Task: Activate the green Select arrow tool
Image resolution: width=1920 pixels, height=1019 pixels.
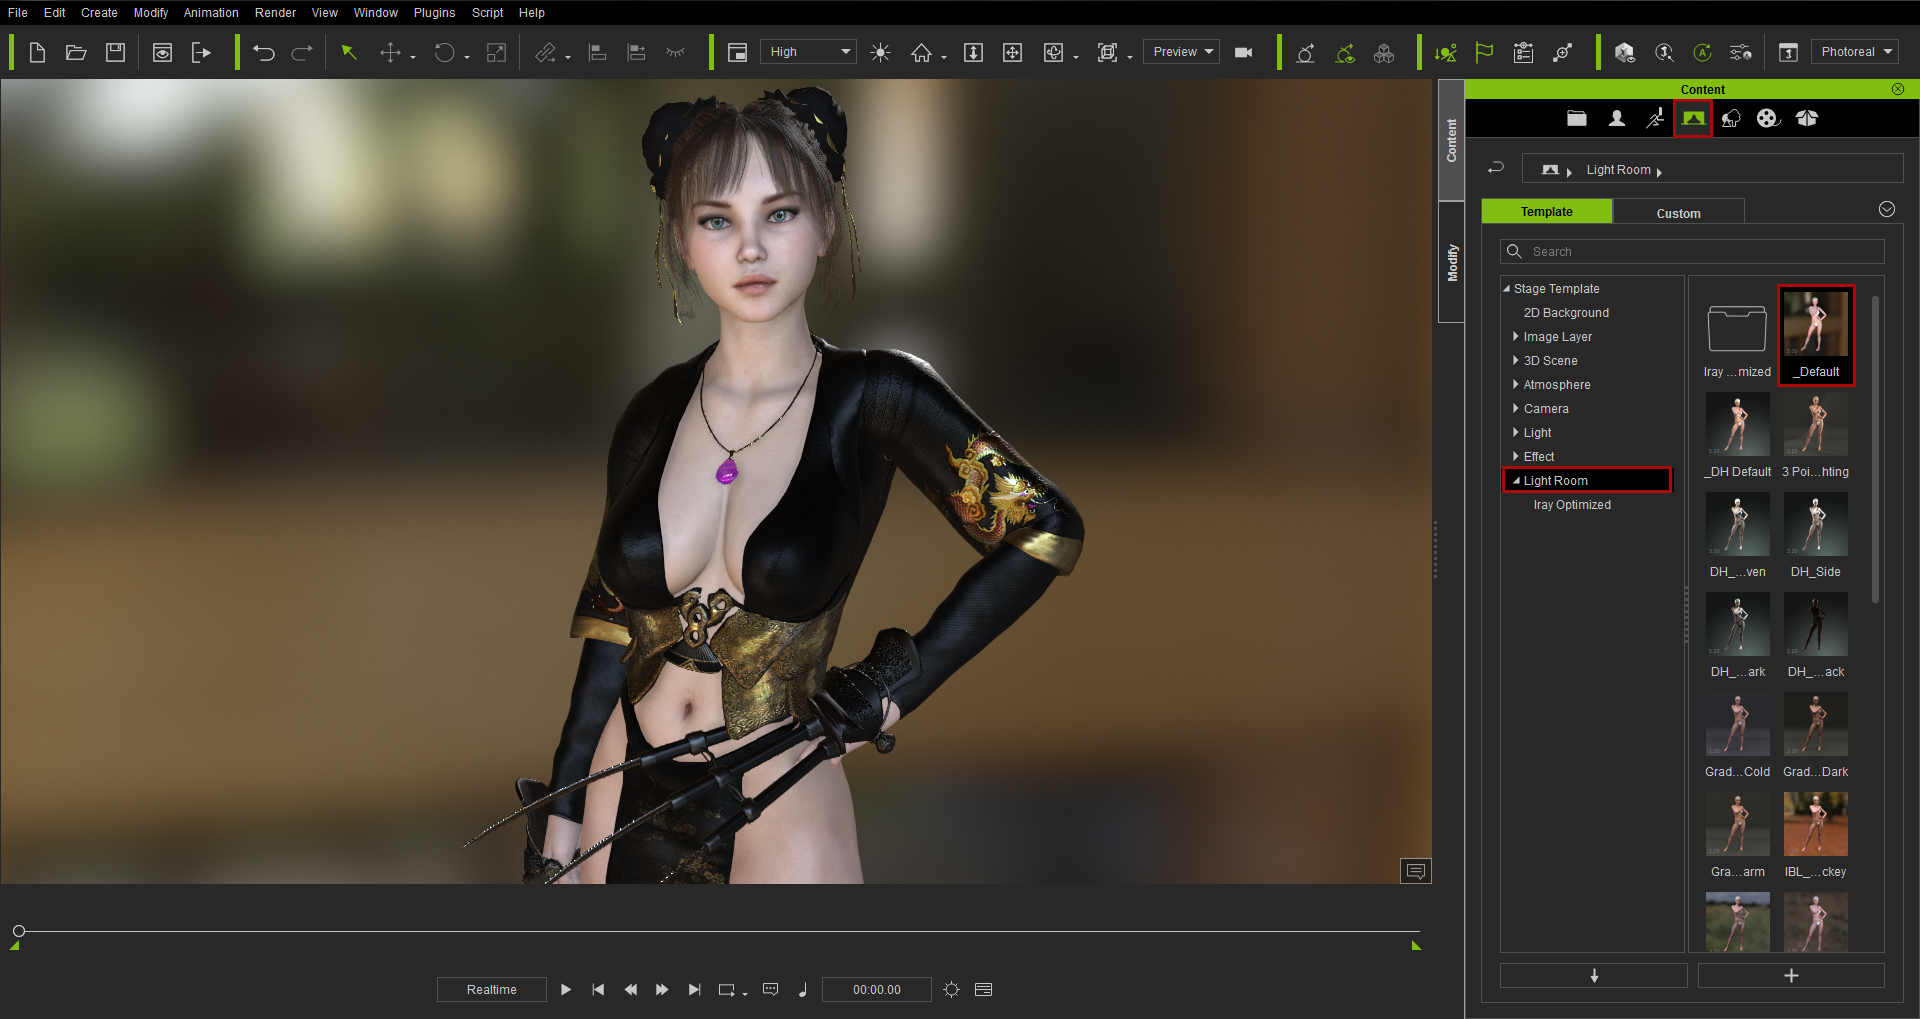Action: [349, 52]
